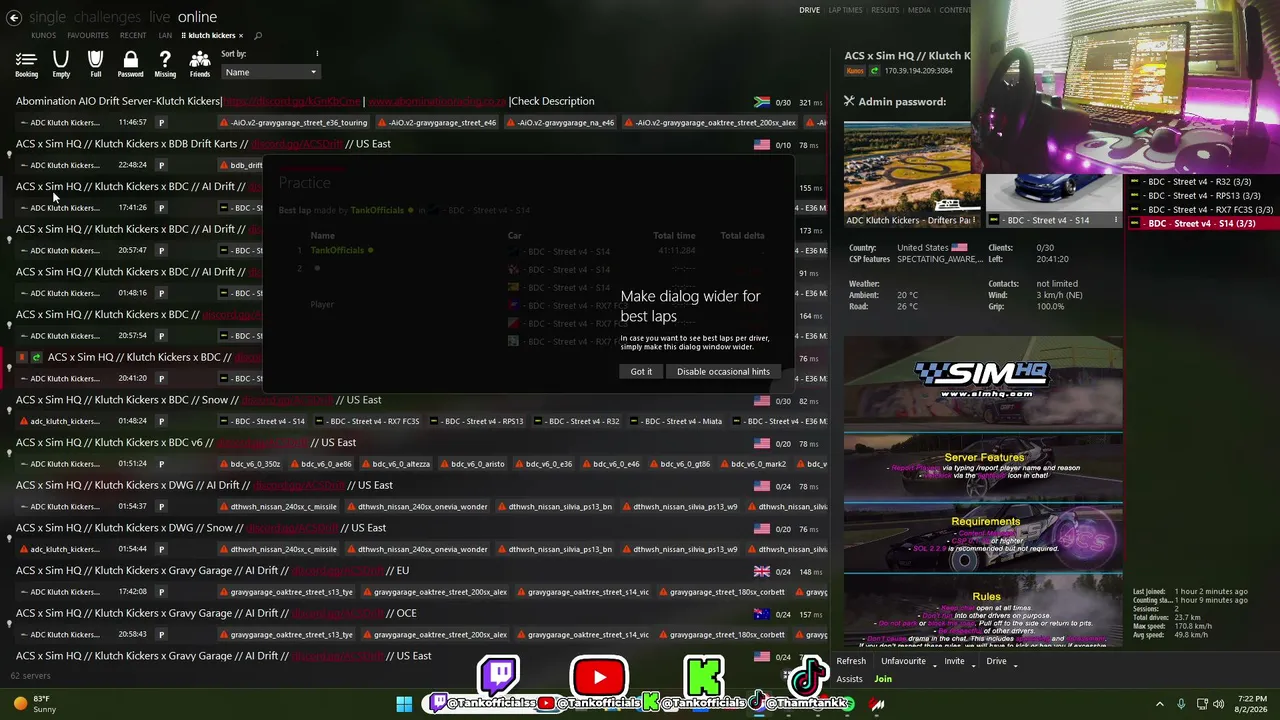The height and width of the screenshot is (720, 1280).
Task: Open the Assists options
Action: click(849, 679)
